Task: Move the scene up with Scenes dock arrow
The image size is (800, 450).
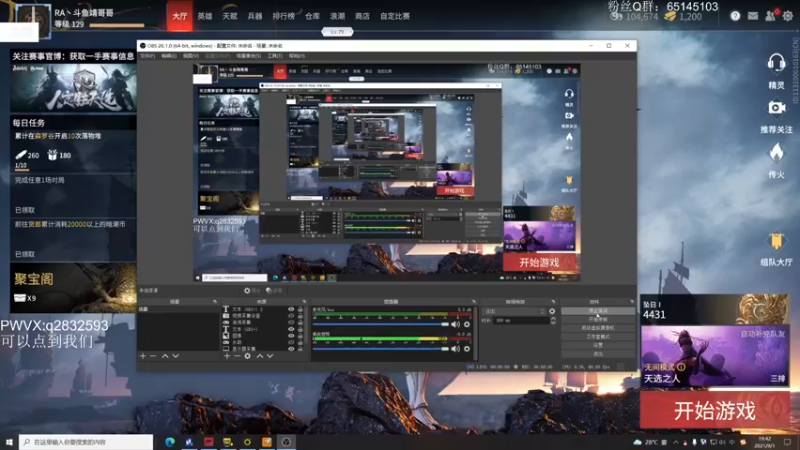Action: (x=165, y=356)
